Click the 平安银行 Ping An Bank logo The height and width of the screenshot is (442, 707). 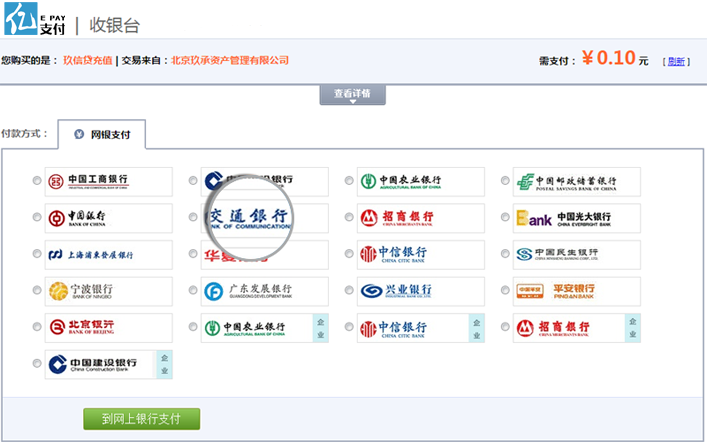[x=577, y=291]
